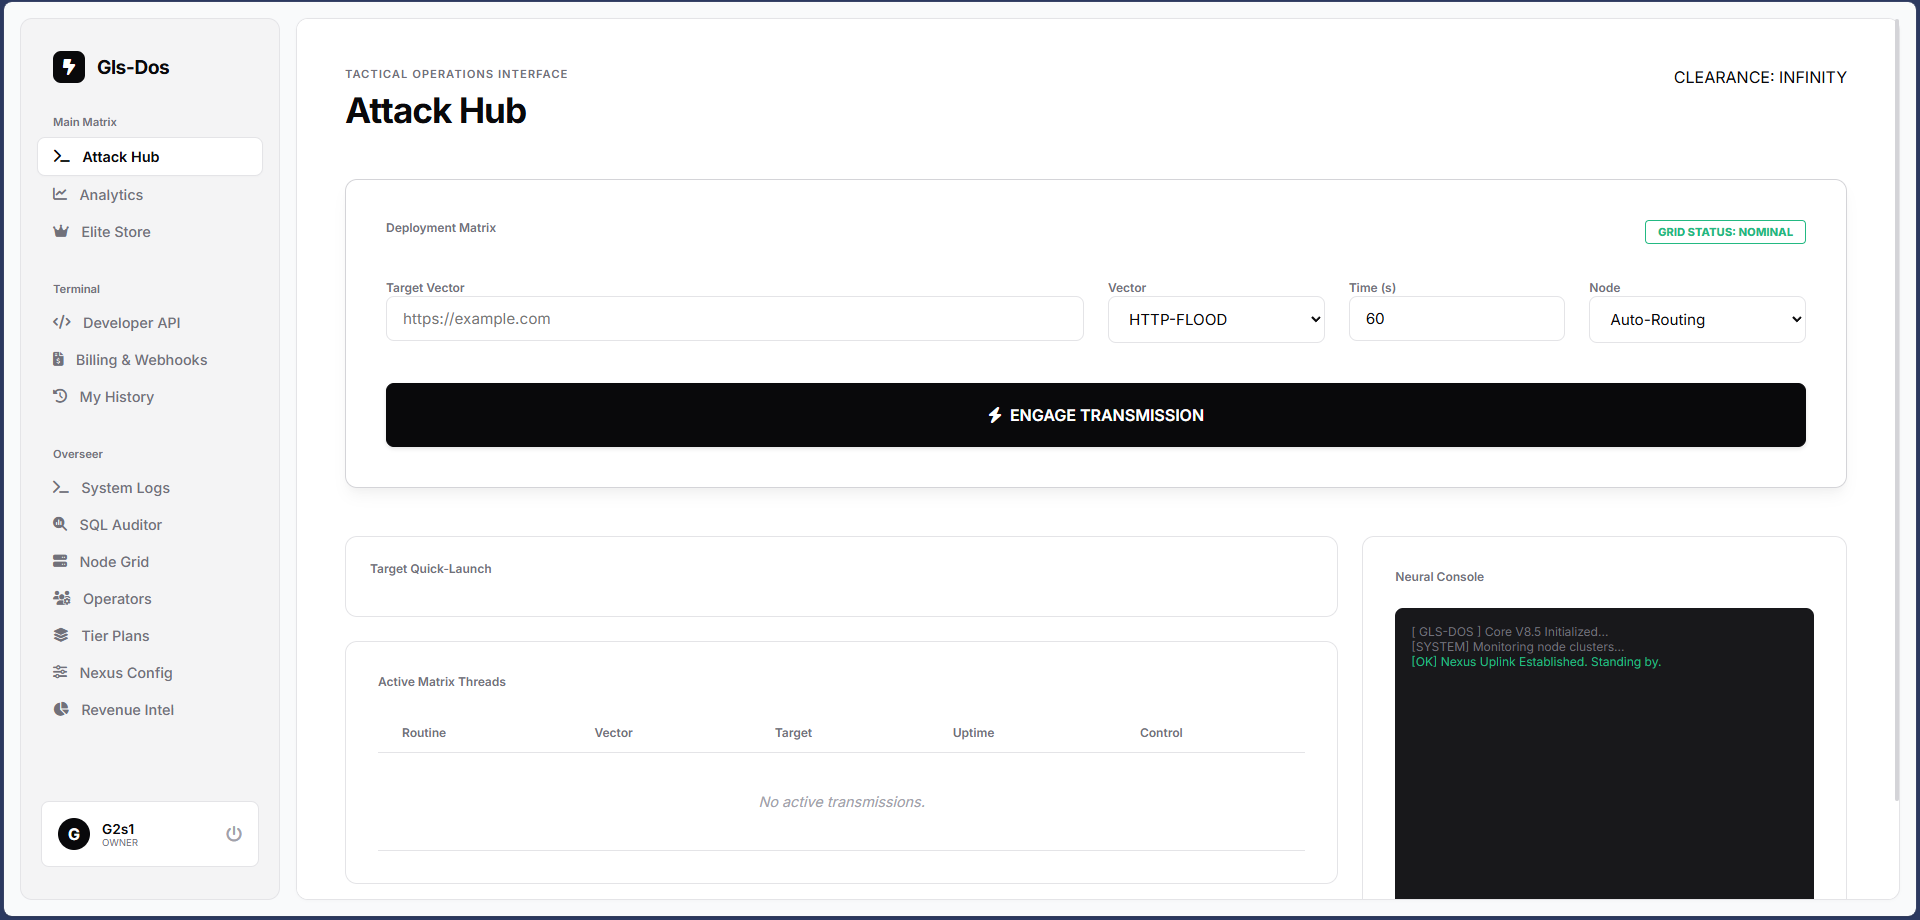Click the power logout icon beside G2s1
This screenshot has width=1920, height=920.
[x=234, y=834]
